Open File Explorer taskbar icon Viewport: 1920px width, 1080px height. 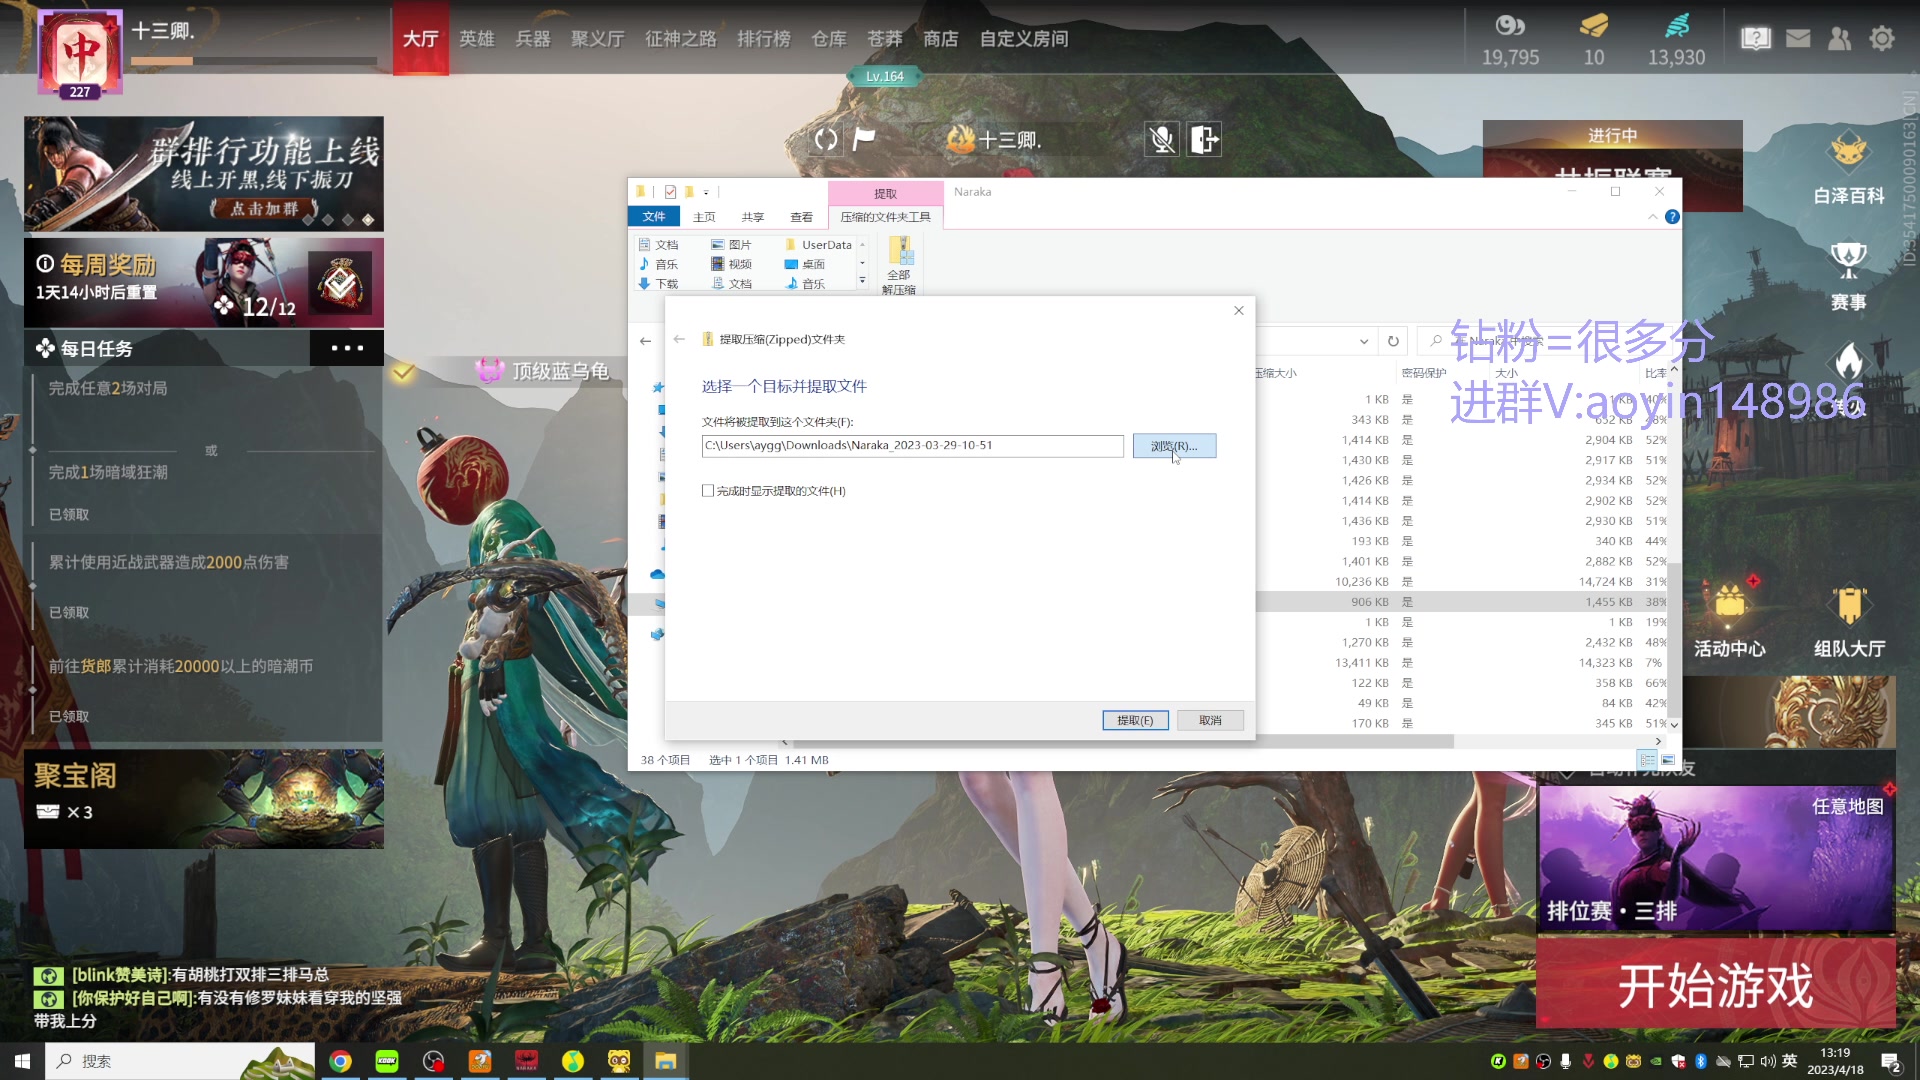pyautogui.click(x=666, y=1061)
